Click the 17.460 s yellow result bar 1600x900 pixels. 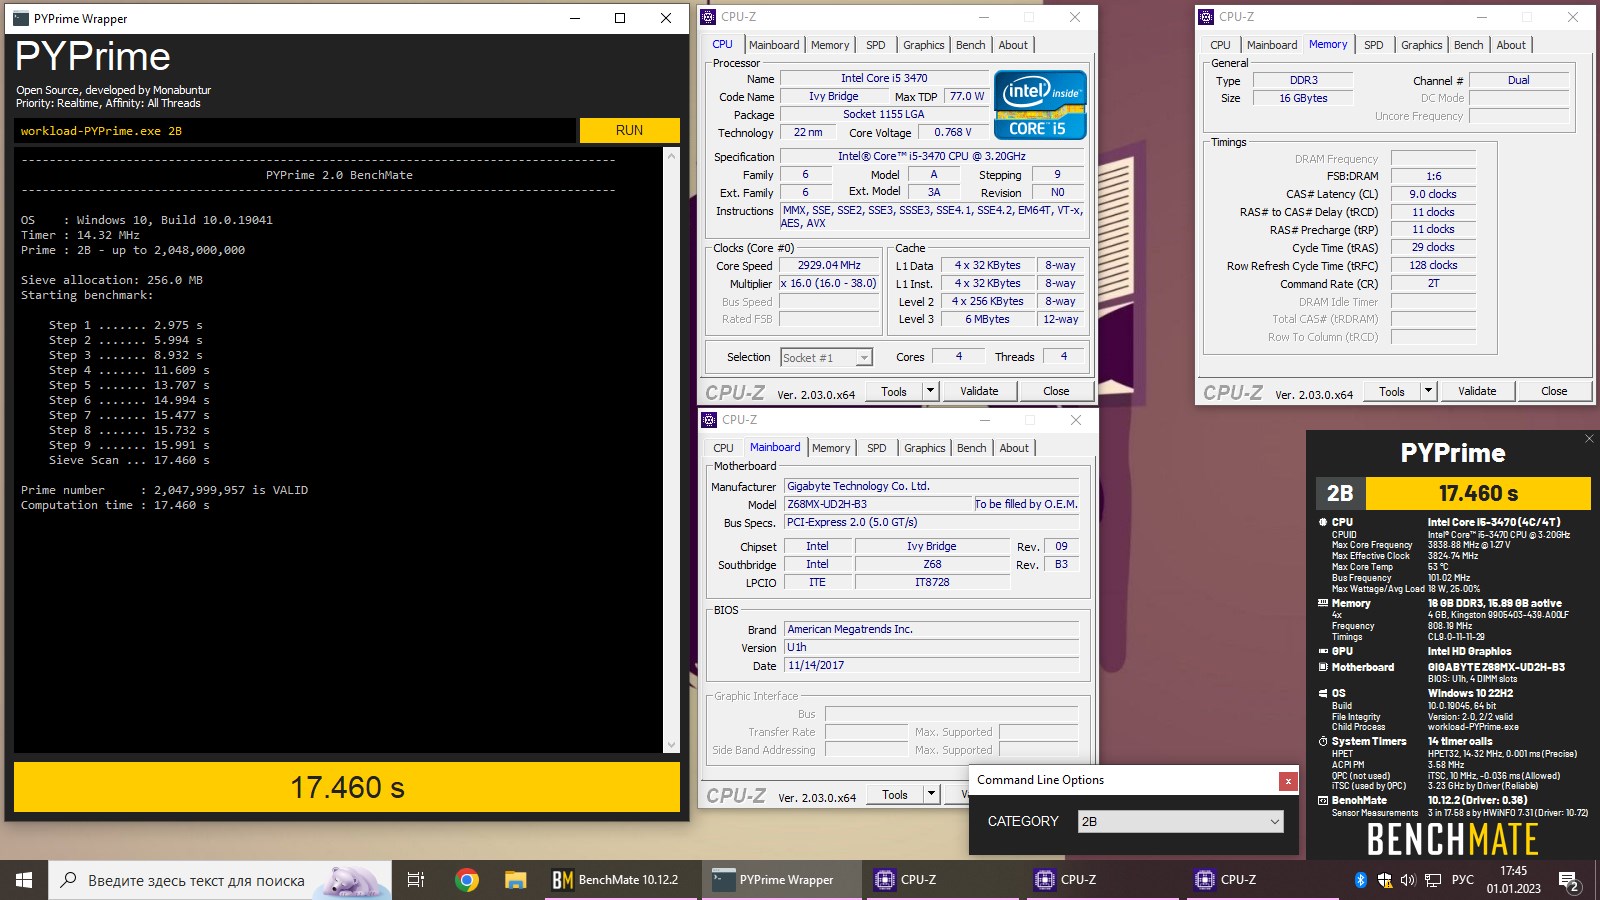click(x=347, y=787)
